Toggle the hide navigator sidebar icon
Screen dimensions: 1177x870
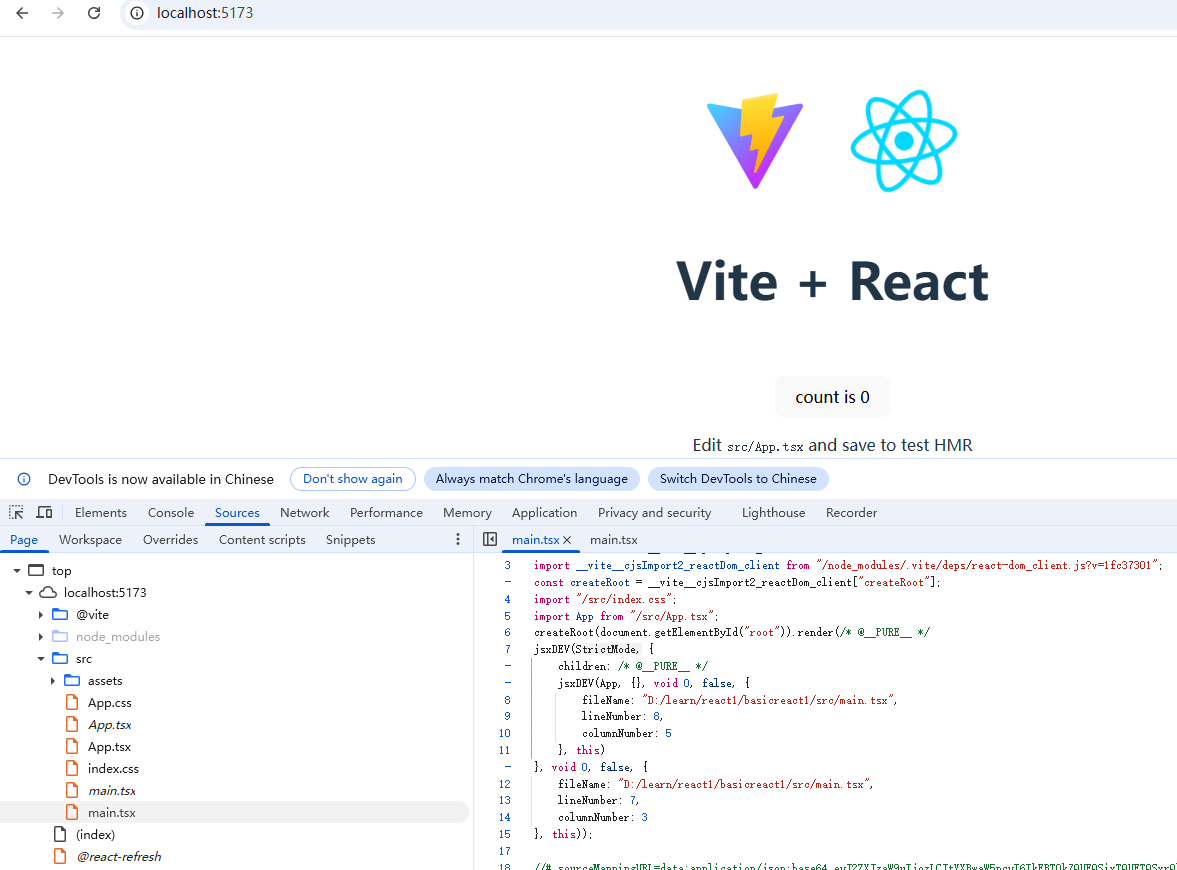[490, 540]
